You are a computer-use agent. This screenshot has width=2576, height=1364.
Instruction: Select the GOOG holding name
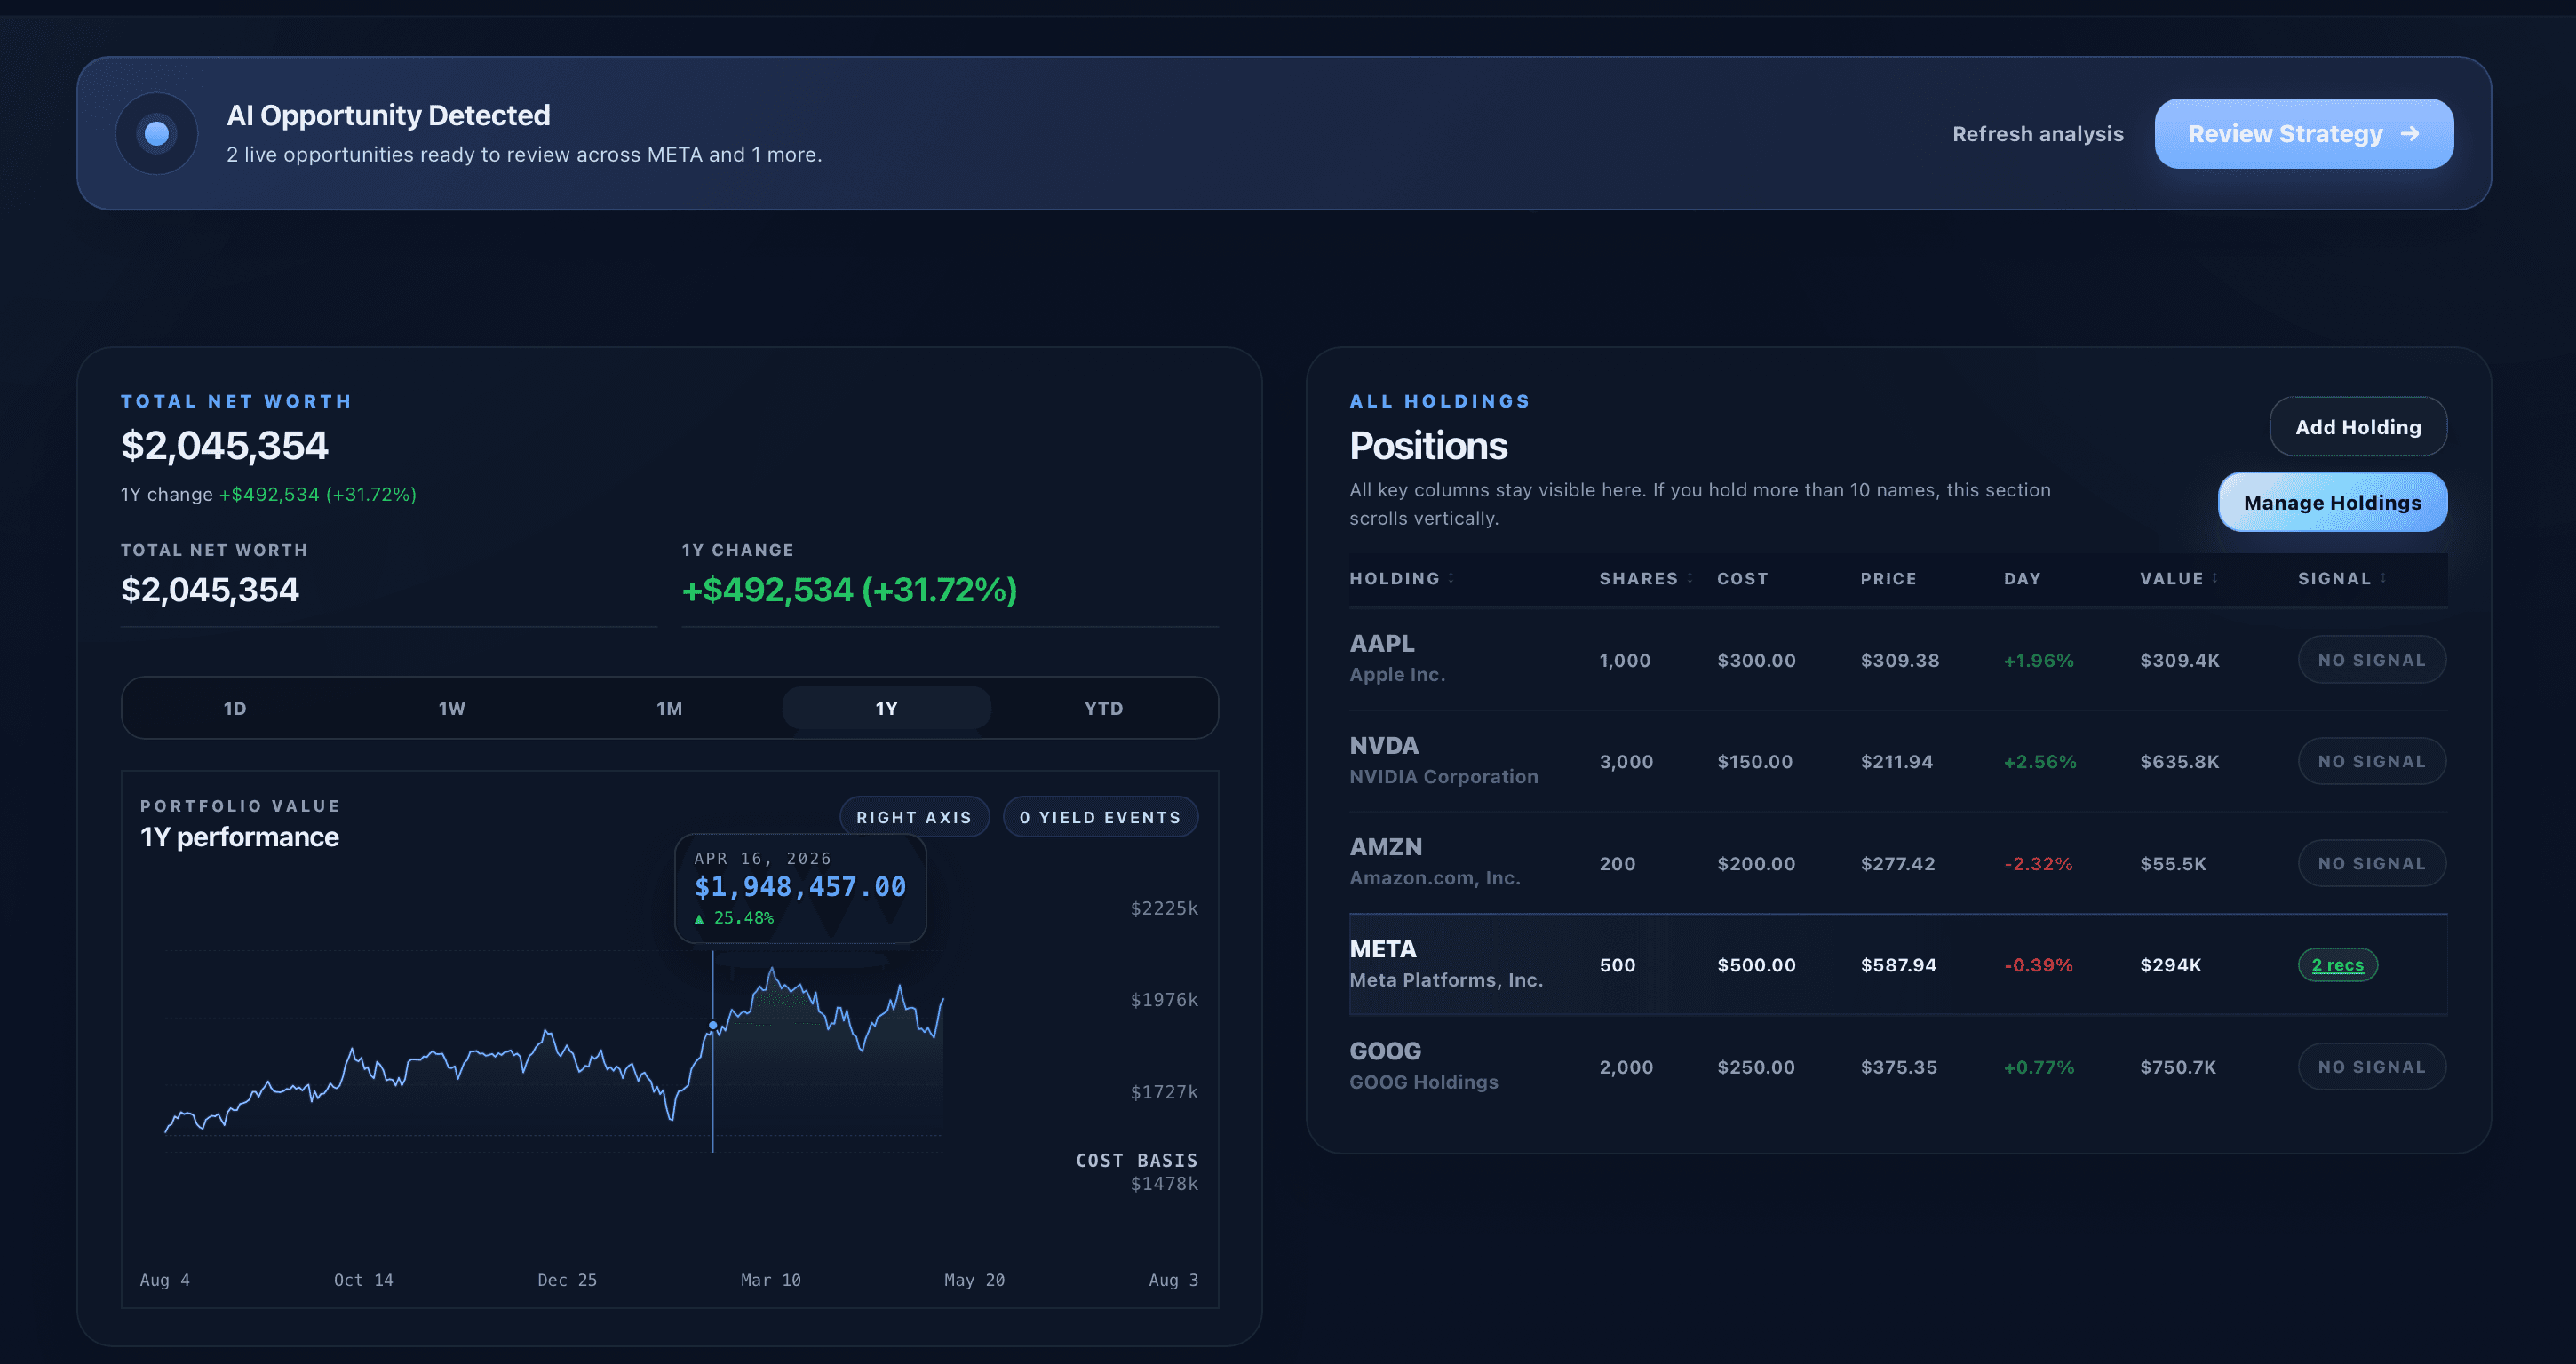click(1385, 1051)
